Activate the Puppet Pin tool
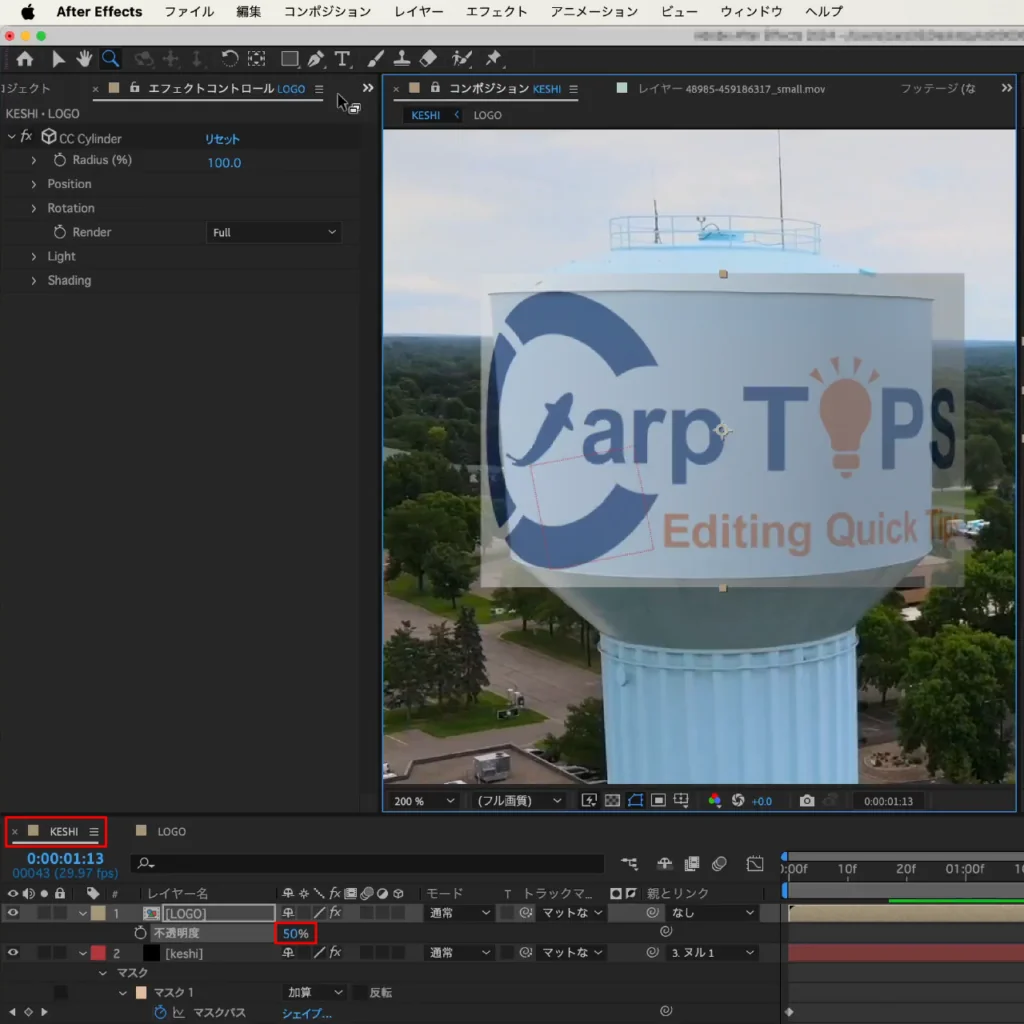Image resolution: width=1024 pixels, height=1024 pixels. [493, 59]
